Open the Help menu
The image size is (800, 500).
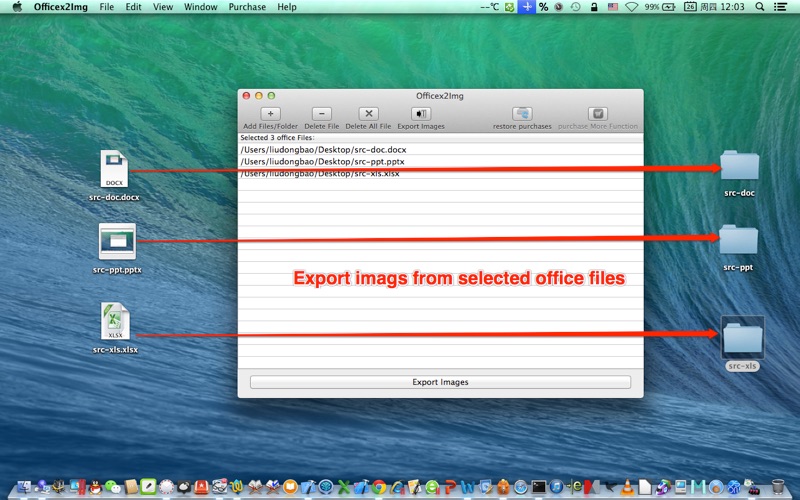pyautogui.click(x=287, y=7)
